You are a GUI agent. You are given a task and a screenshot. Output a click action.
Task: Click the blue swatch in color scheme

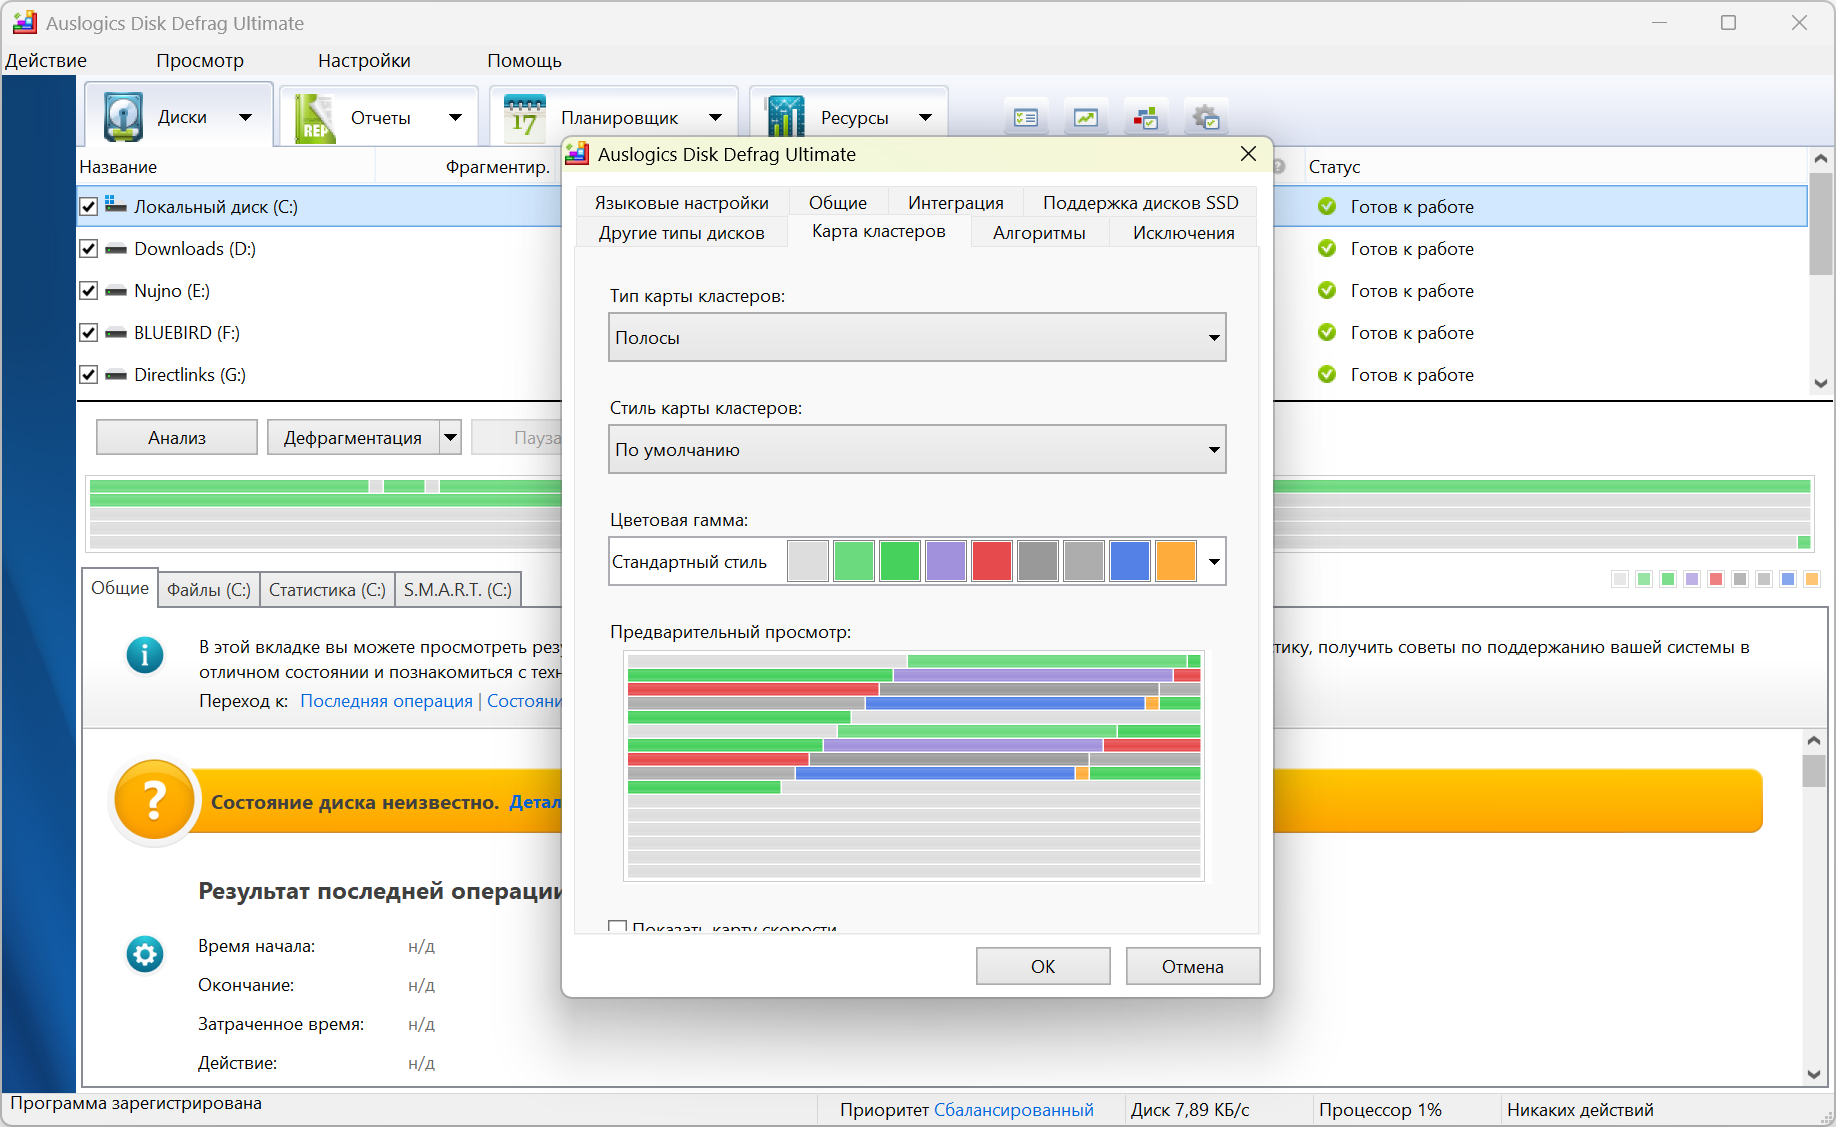pos(1130,561)
